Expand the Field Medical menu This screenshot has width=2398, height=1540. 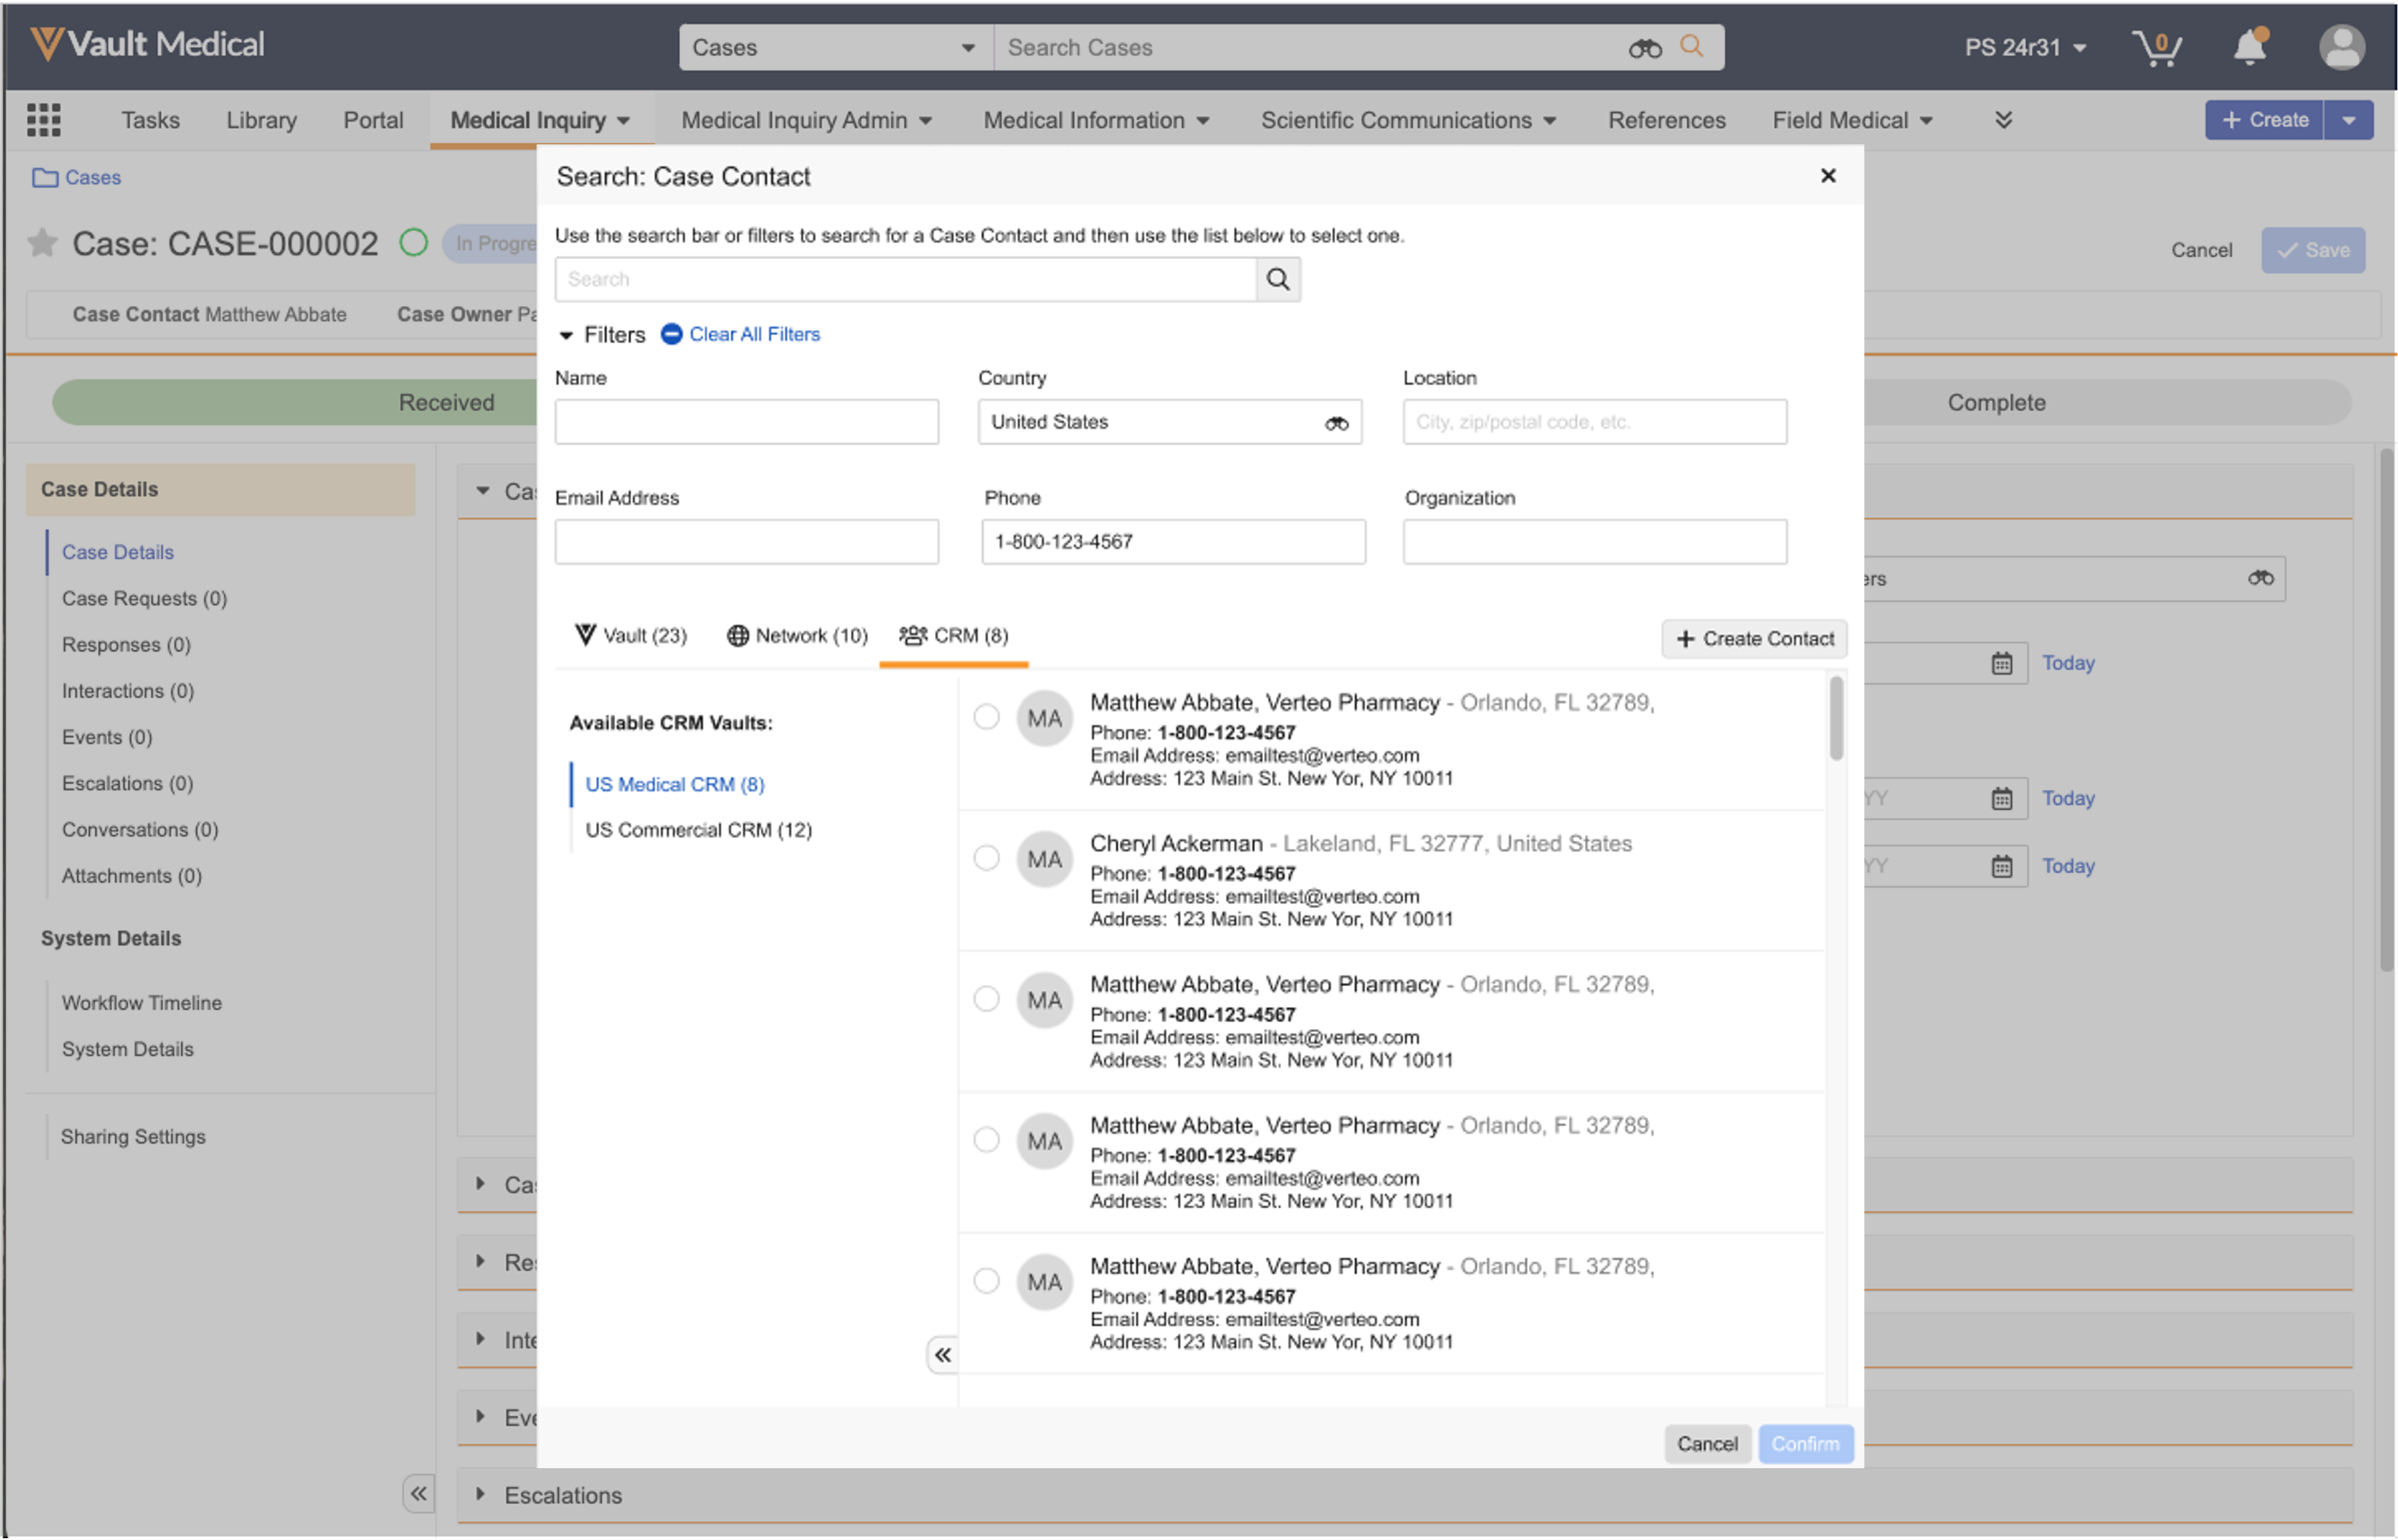(x=1852, y=120)
